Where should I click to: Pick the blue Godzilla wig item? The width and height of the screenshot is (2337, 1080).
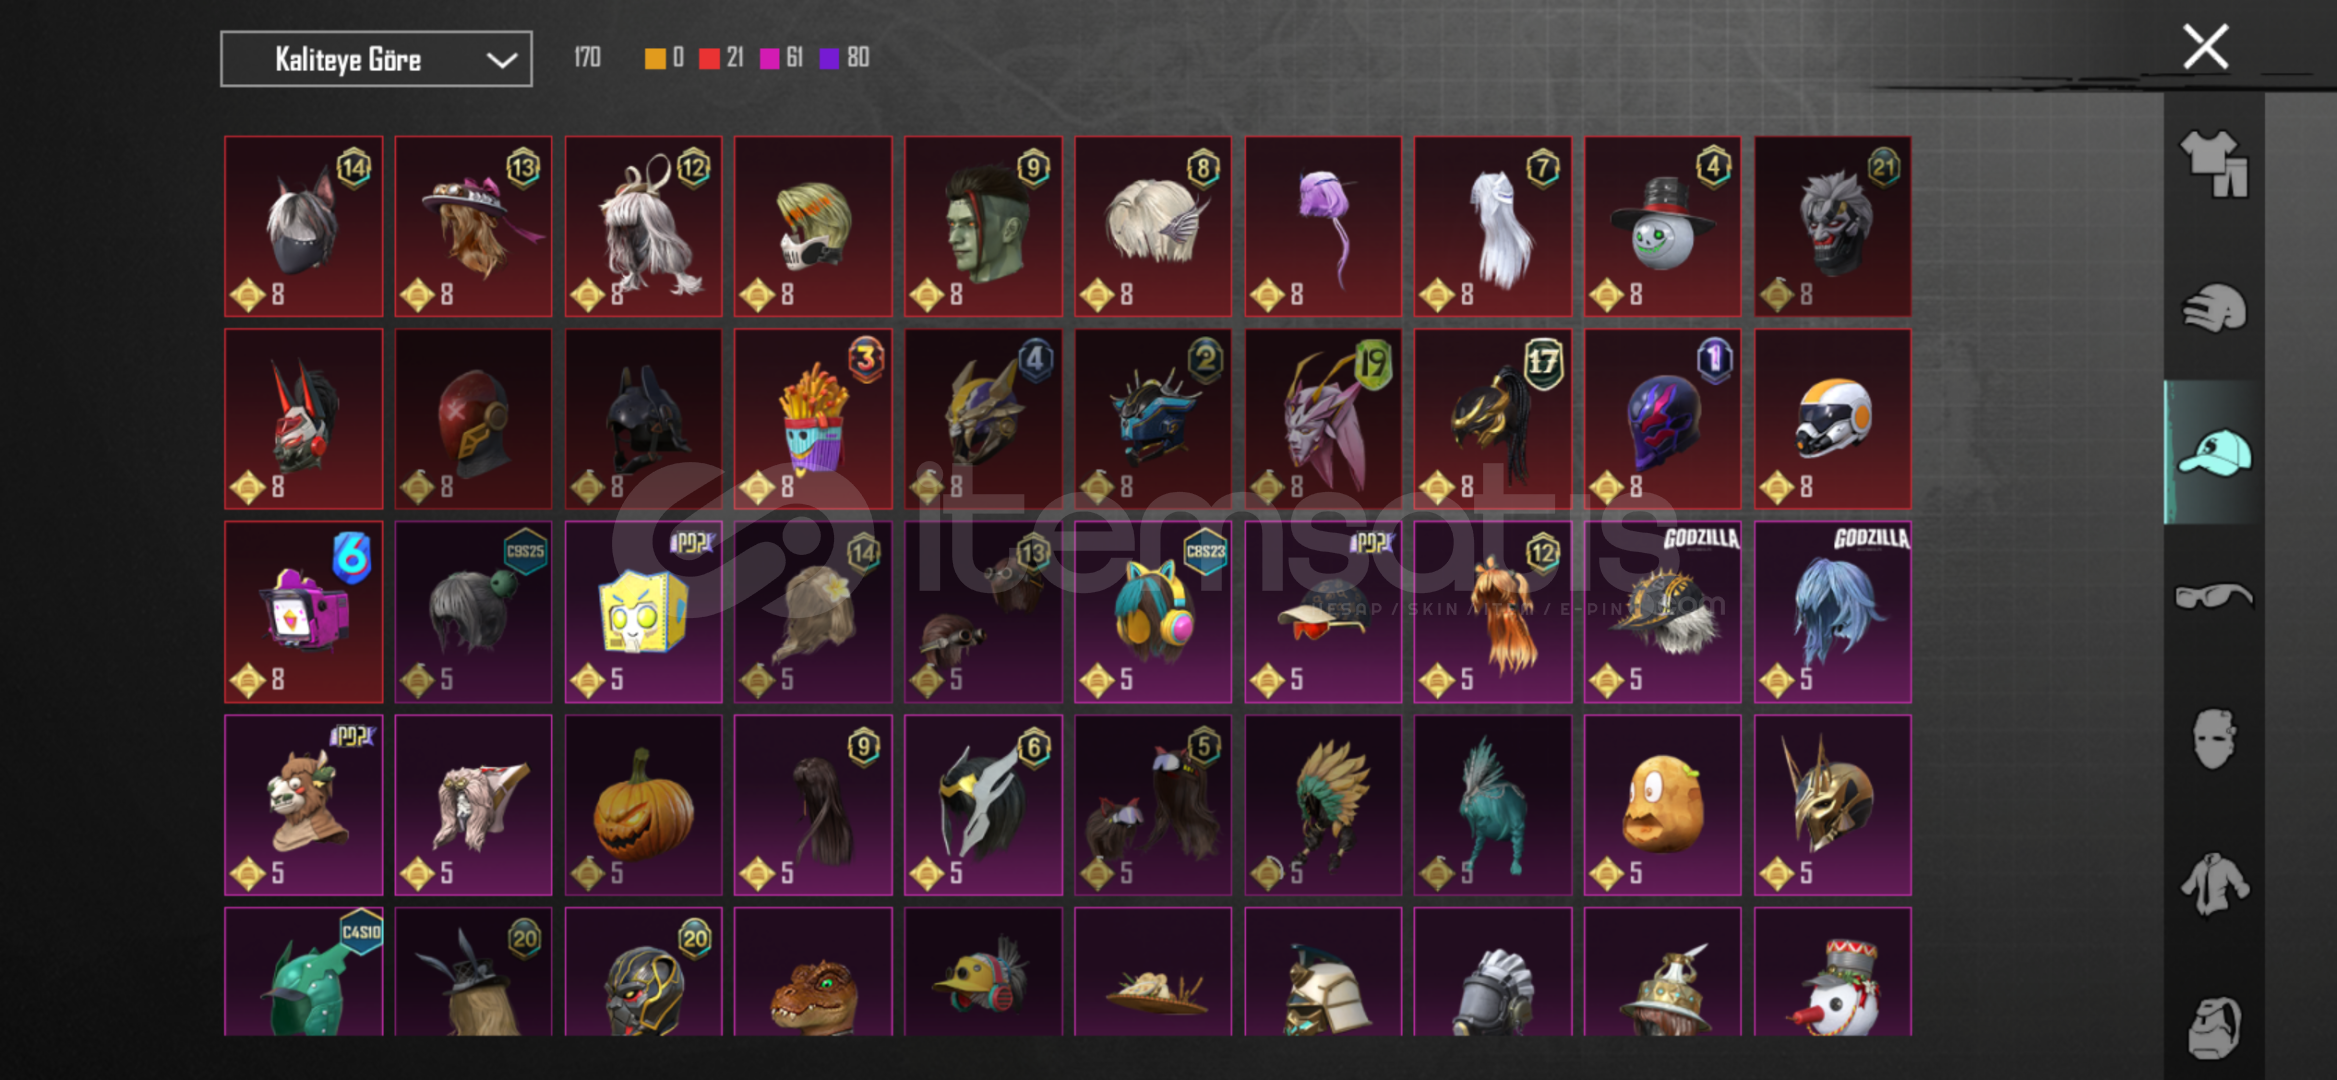tap(1832, 612)
